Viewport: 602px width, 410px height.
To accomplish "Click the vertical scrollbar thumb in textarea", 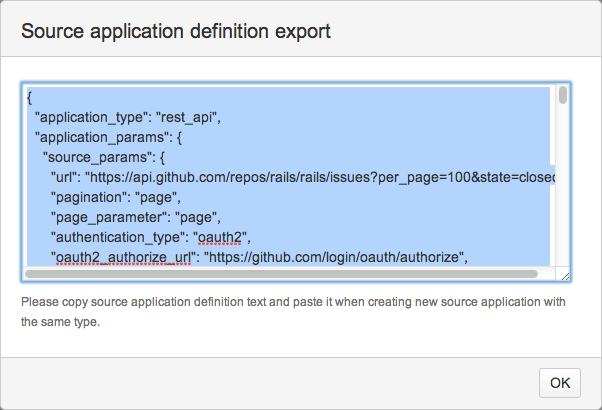I will (x=563, y=96).
